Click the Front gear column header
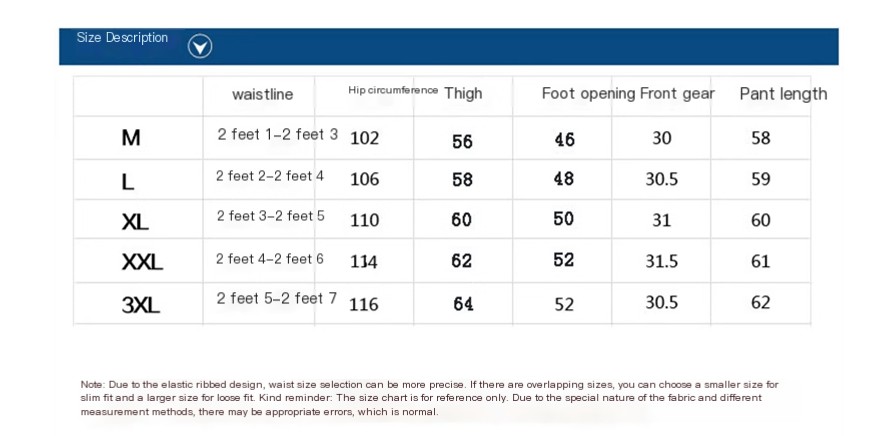The width and height of the screenshot is (875, 436). (x=677, y=93)
